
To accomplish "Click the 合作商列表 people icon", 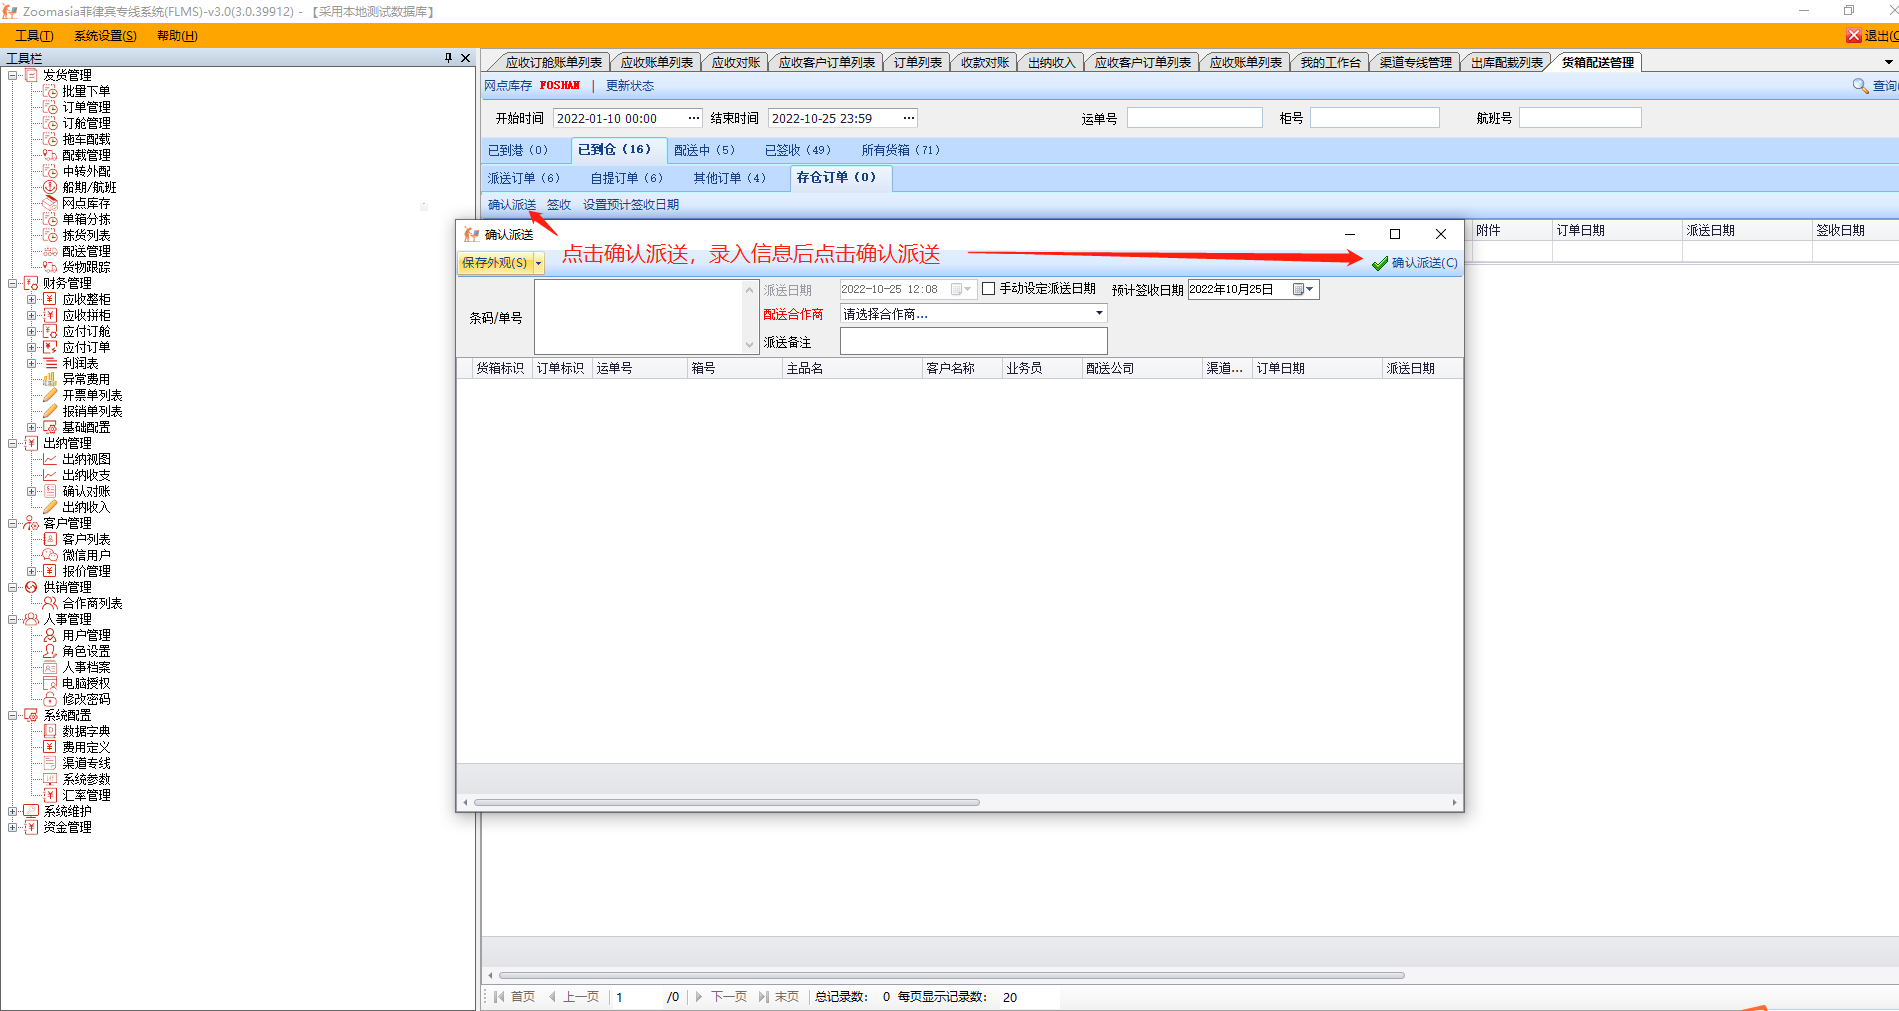I will (x=50, y=603).
